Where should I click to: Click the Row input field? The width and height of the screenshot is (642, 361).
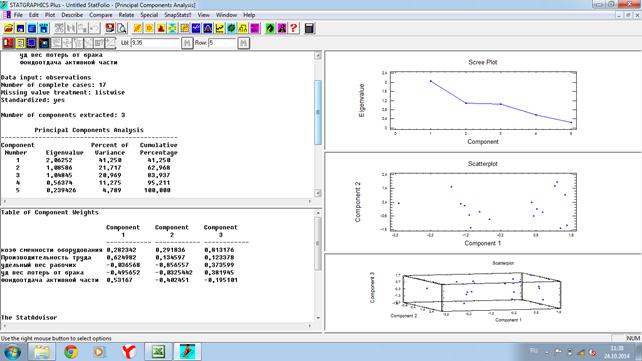click(222, 43)
